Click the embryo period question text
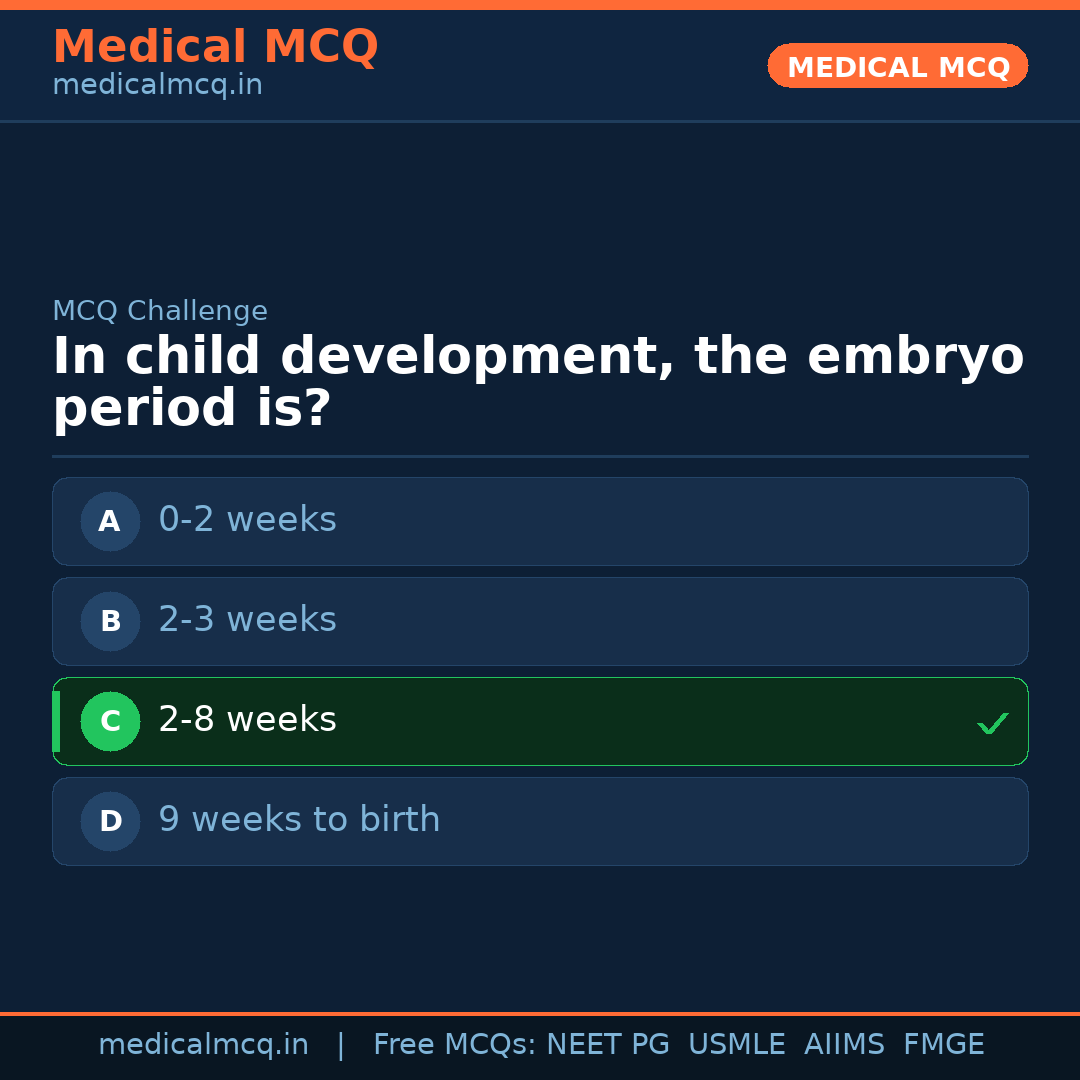 click(538, 383)
